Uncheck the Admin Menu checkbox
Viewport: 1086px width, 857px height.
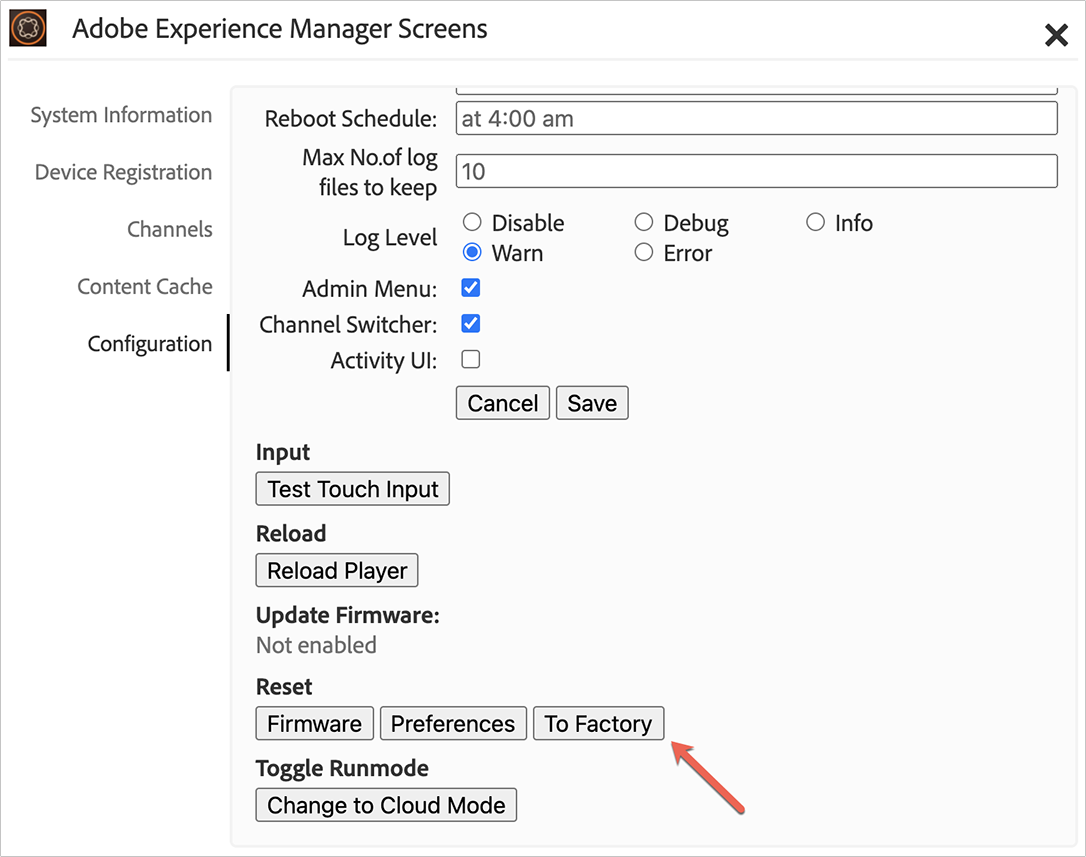(x=471, y=289)
